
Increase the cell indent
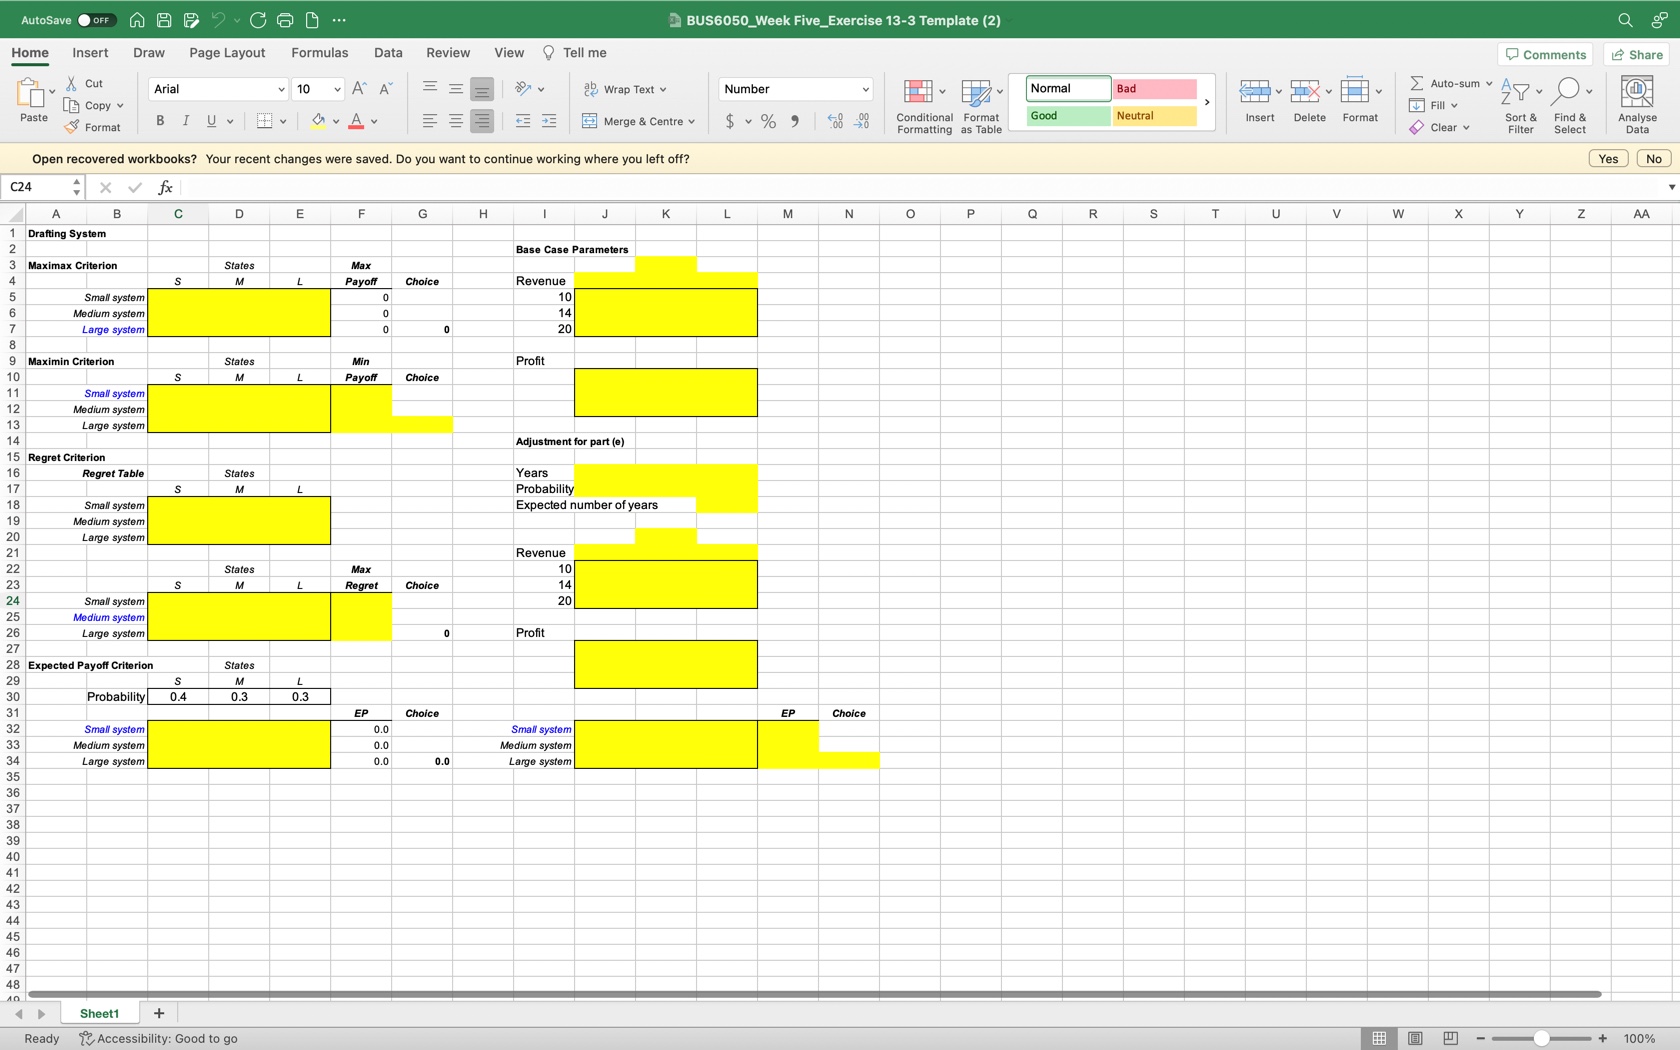[x=549, y=121]
